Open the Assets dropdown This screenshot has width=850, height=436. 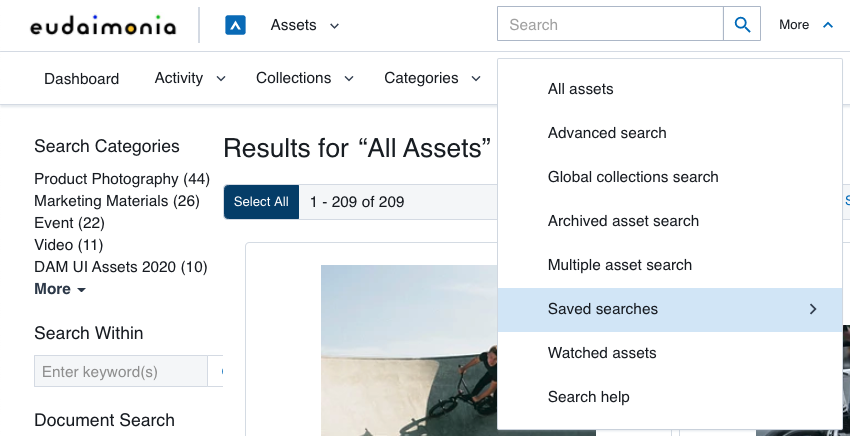[305, 25]
